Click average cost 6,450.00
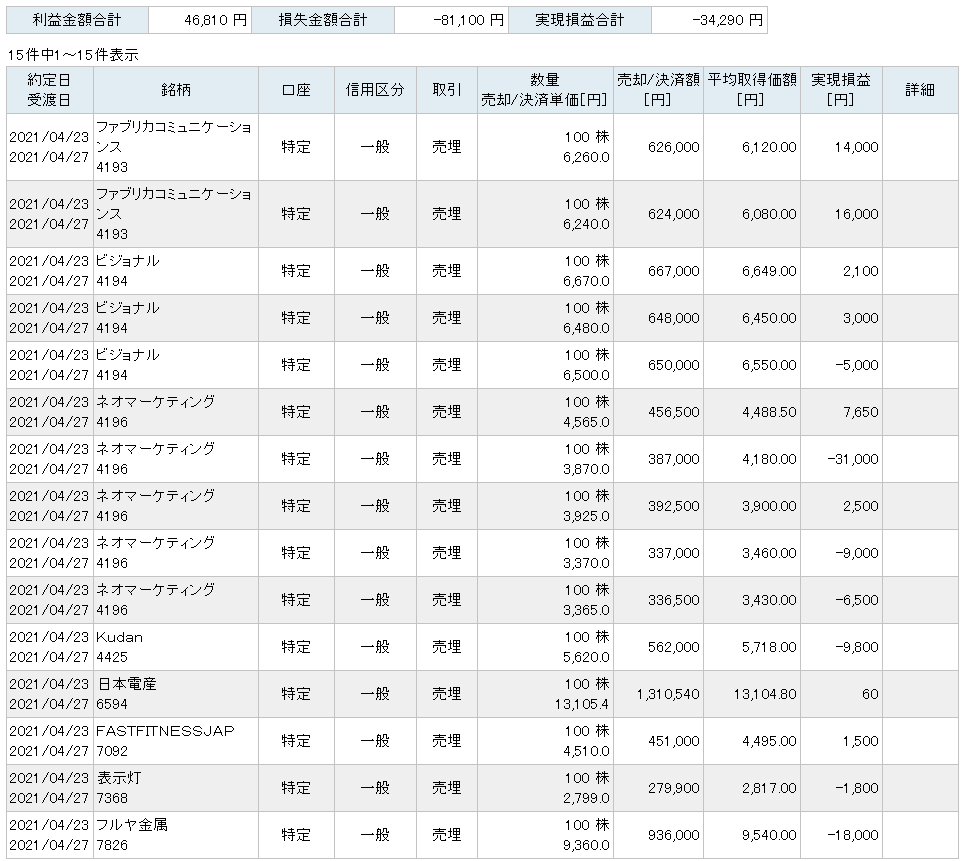This screenshot has height=861, width=963. 769,318
